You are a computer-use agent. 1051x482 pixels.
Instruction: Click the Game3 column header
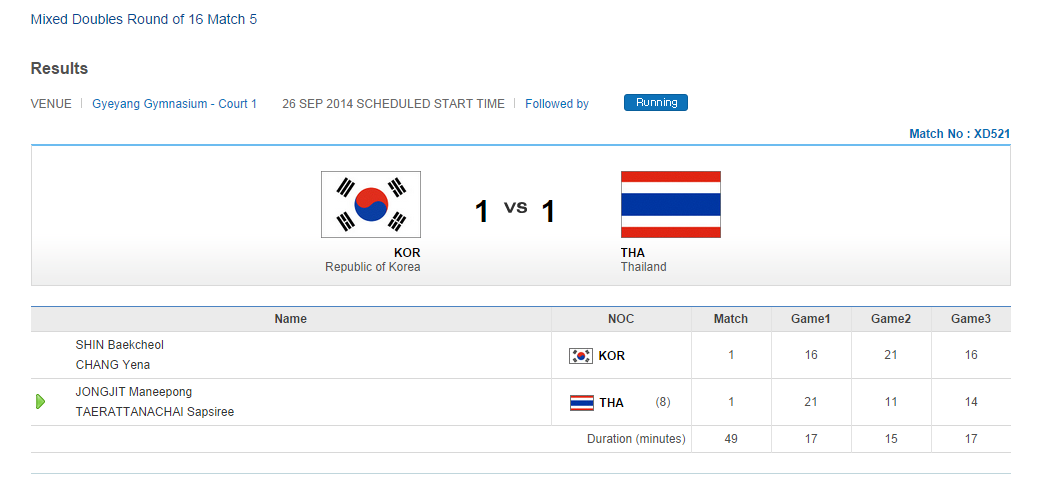[x=971, y=319]
